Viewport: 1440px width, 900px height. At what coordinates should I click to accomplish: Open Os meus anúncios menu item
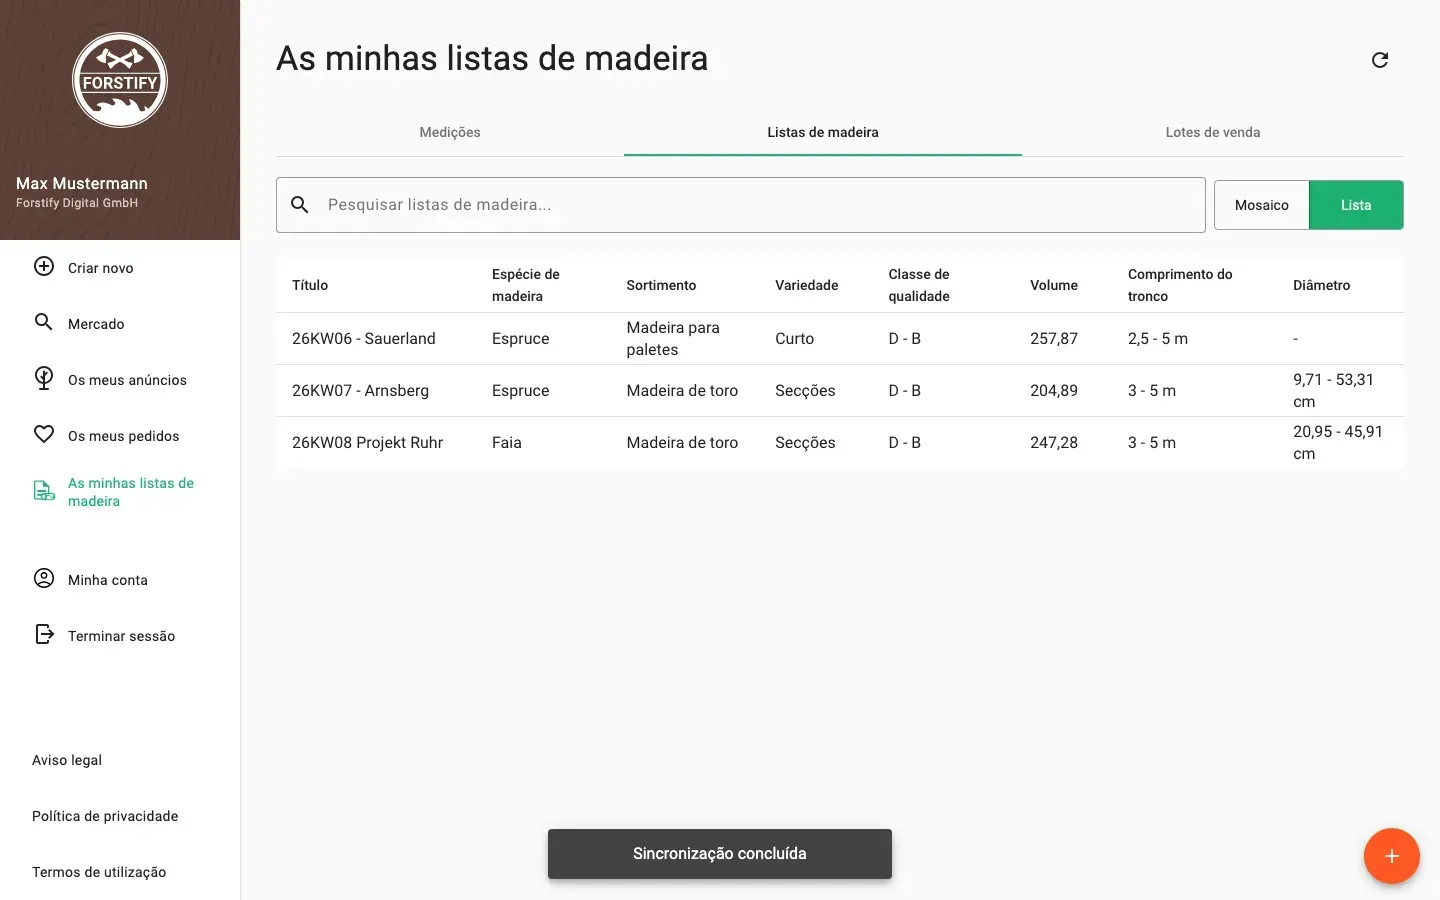(x=120, y=380)
